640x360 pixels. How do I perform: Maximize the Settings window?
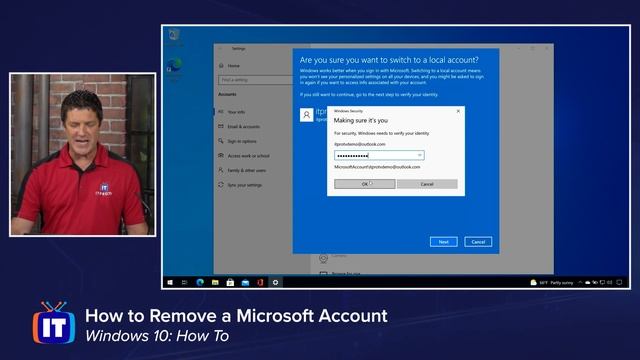[x=532, y=49]
